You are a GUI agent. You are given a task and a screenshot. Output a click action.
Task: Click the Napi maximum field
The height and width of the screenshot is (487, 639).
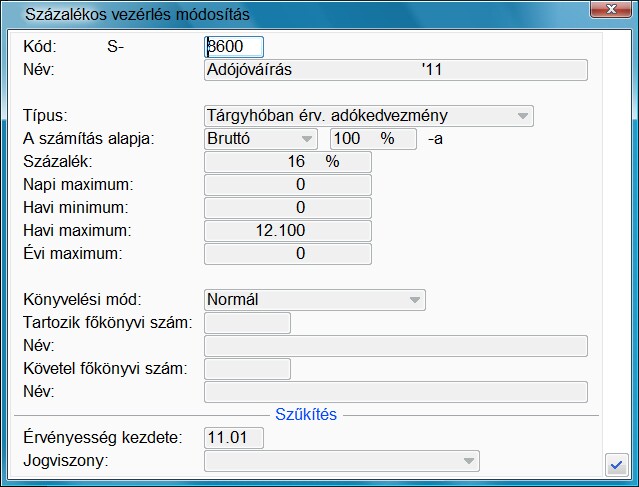click(288, 185)
